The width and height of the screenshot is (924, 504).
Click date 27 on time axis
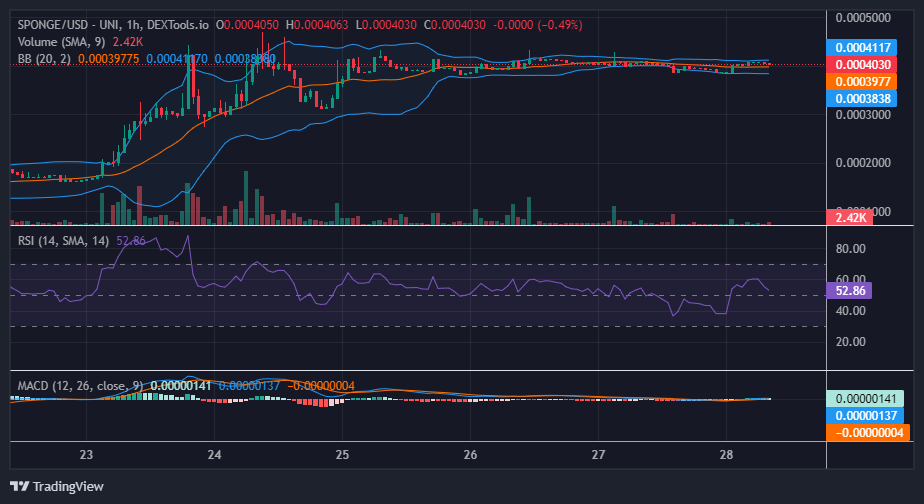[x=598, y=454]
